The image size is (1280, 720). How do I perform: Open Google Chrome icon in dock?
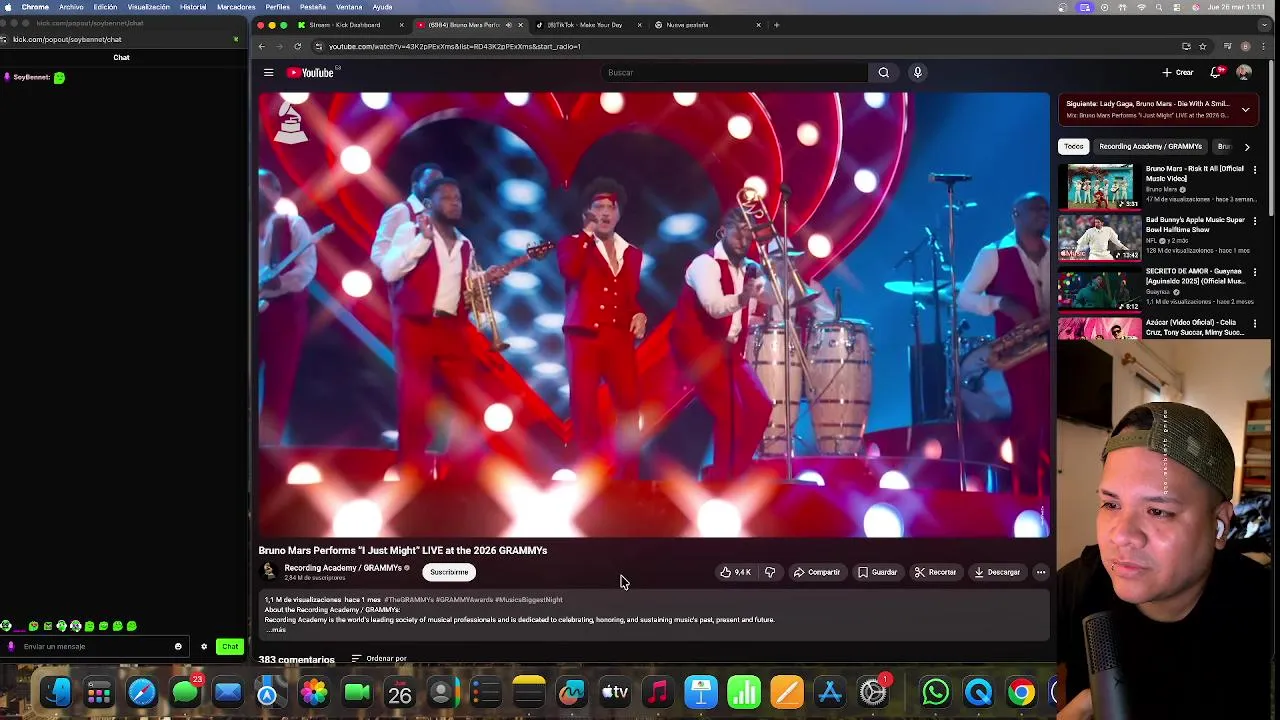pos(1021,692)
